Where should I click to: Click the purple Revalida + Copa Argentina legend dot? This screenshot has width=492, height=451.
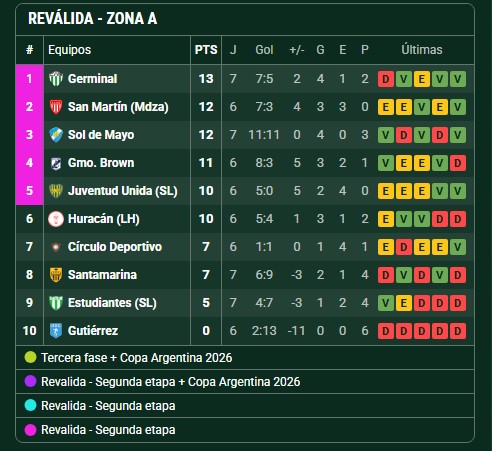(x=30, y=382)
